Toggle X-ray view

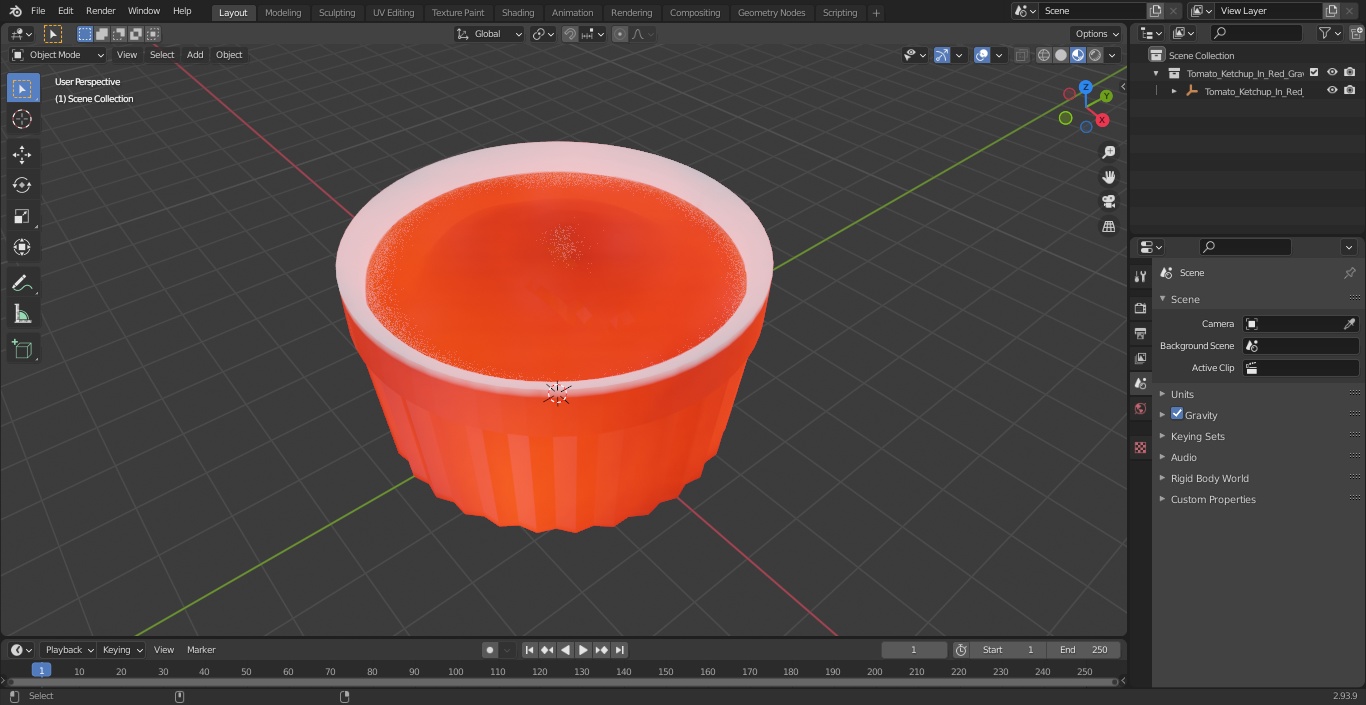point(1021,55)
